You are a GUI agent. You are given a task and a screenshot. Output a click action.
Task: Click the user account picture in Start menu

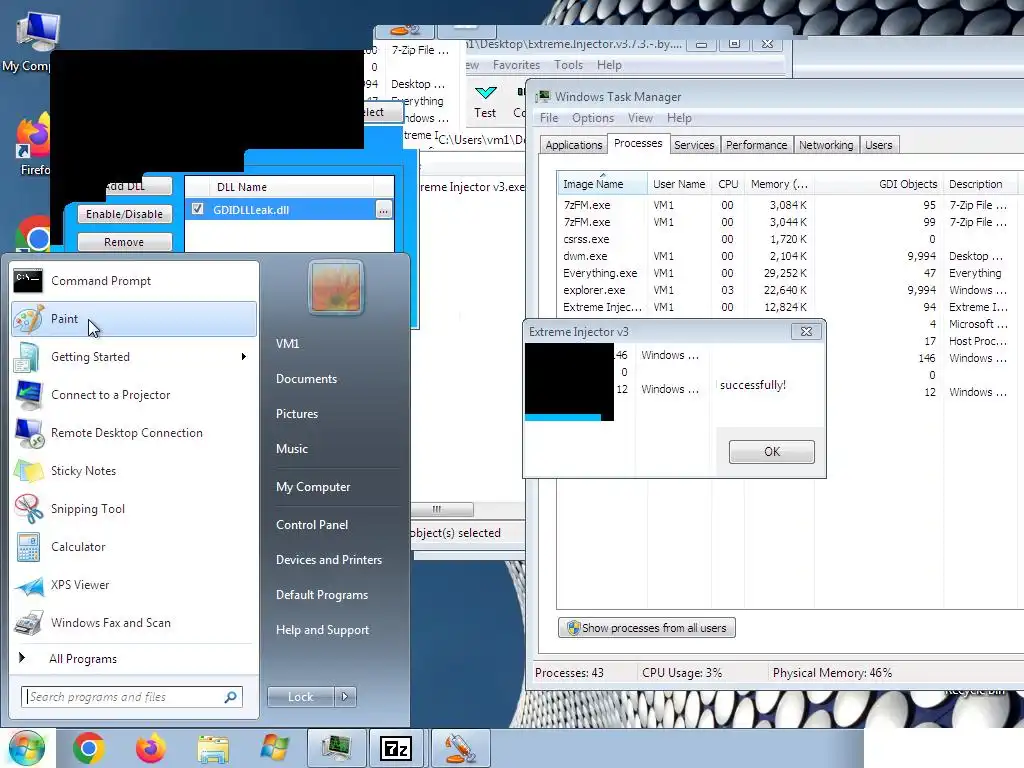click(336, 287)
